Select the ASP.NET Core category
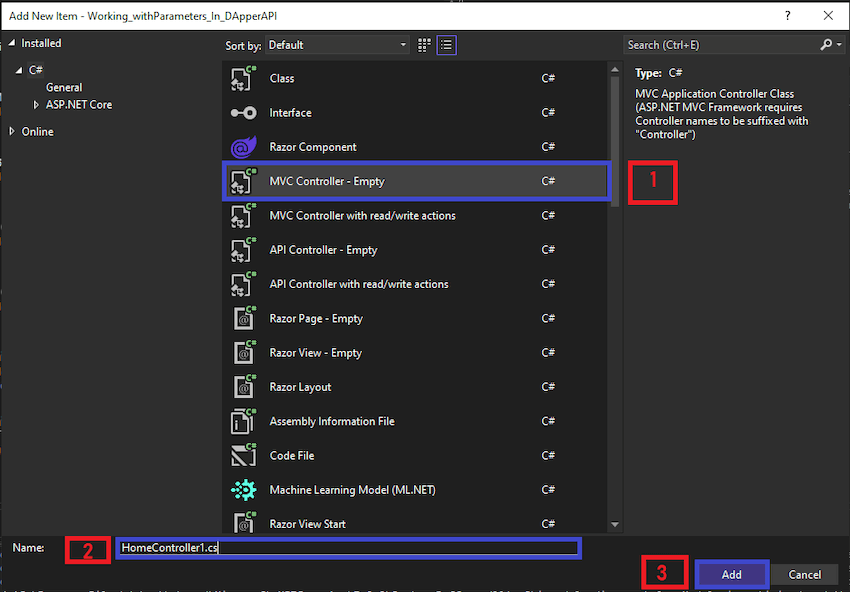The width and height of the screenshot is (850, 592). click(x=79, y=105)
